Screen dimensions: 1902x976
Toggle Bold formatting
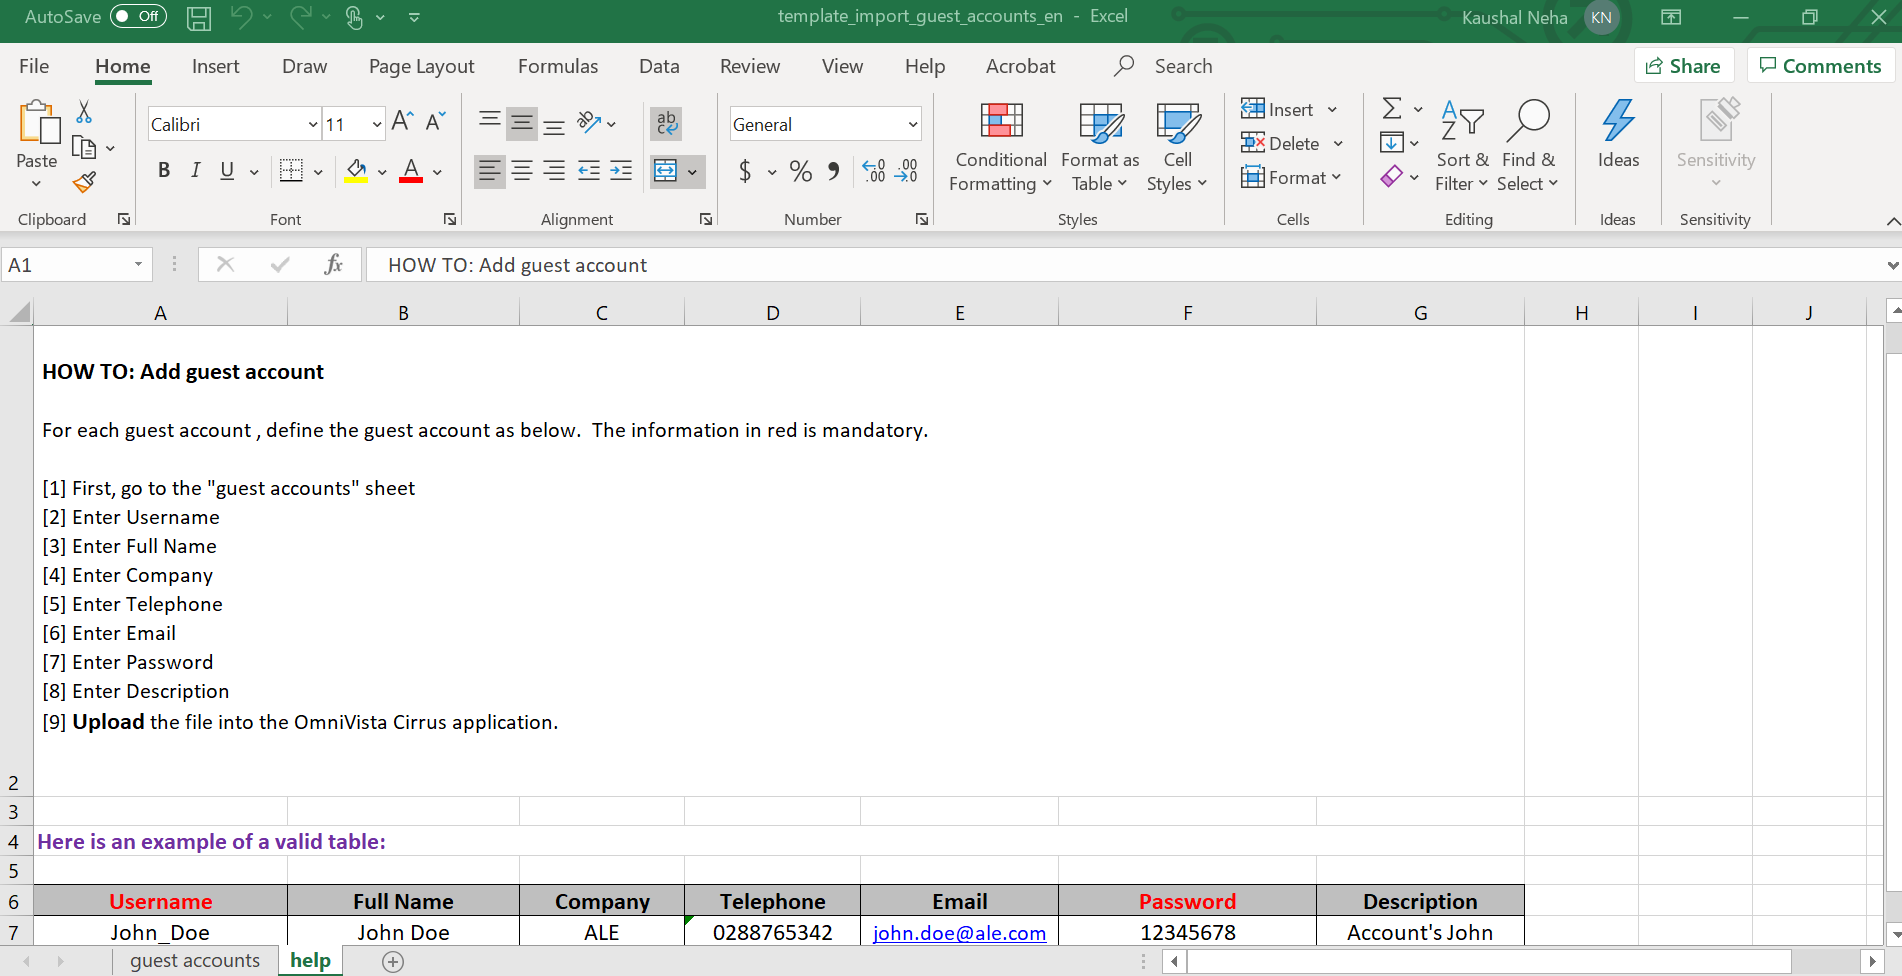(x=164, y=171)
